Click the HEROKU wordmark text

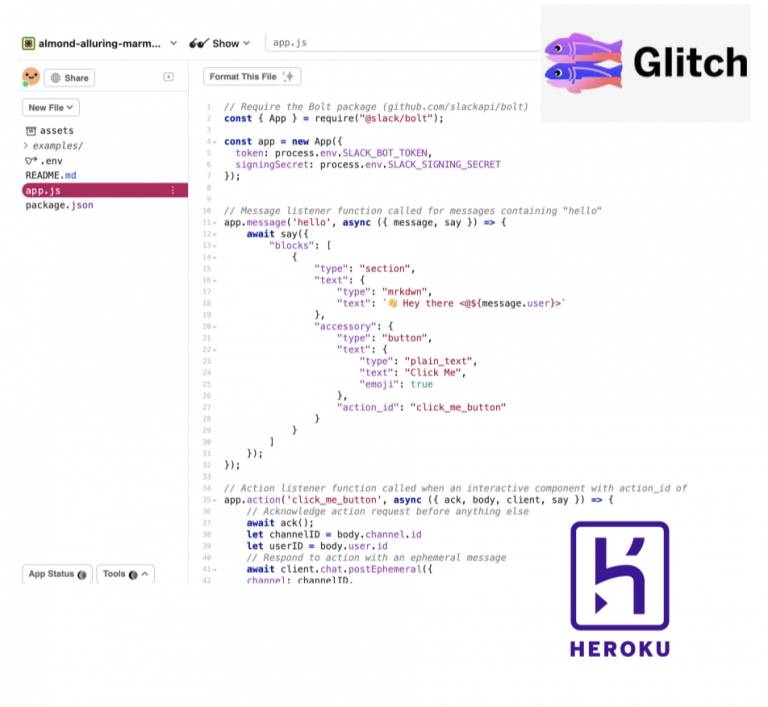620,649
